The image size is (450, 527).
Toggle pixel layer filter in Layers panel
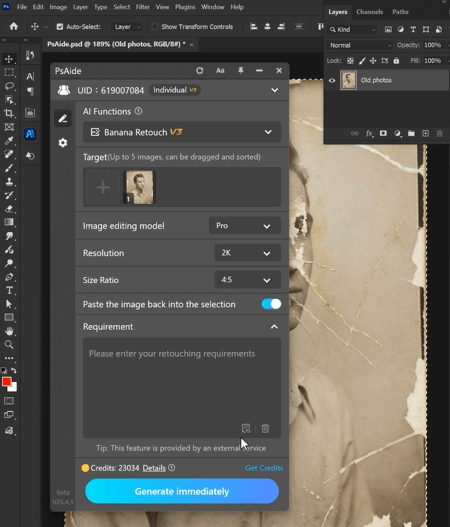[x=388, y=30]
